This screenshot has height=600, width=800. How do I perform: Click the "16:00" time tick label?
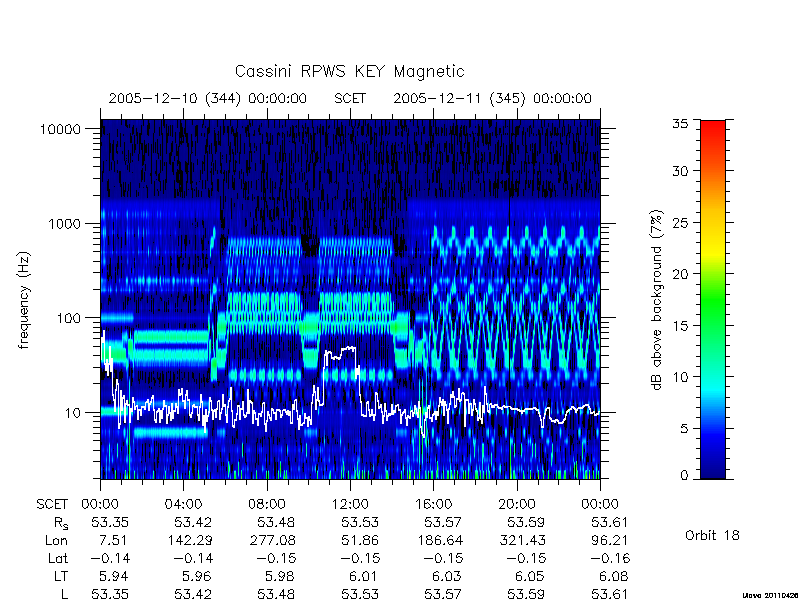pyautogui.click(x=433, y=505)
